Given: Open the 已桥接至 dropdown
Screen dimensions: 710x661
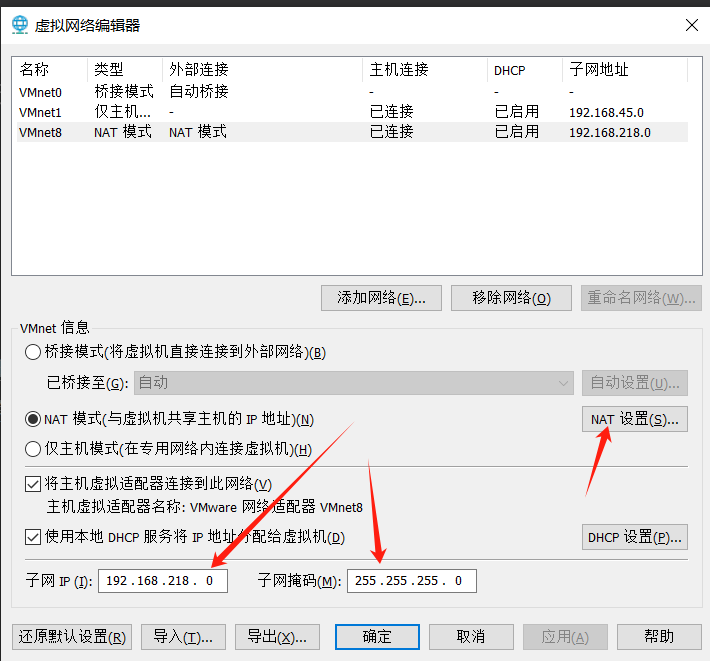Looking at the screenshot, I should 354,383.
